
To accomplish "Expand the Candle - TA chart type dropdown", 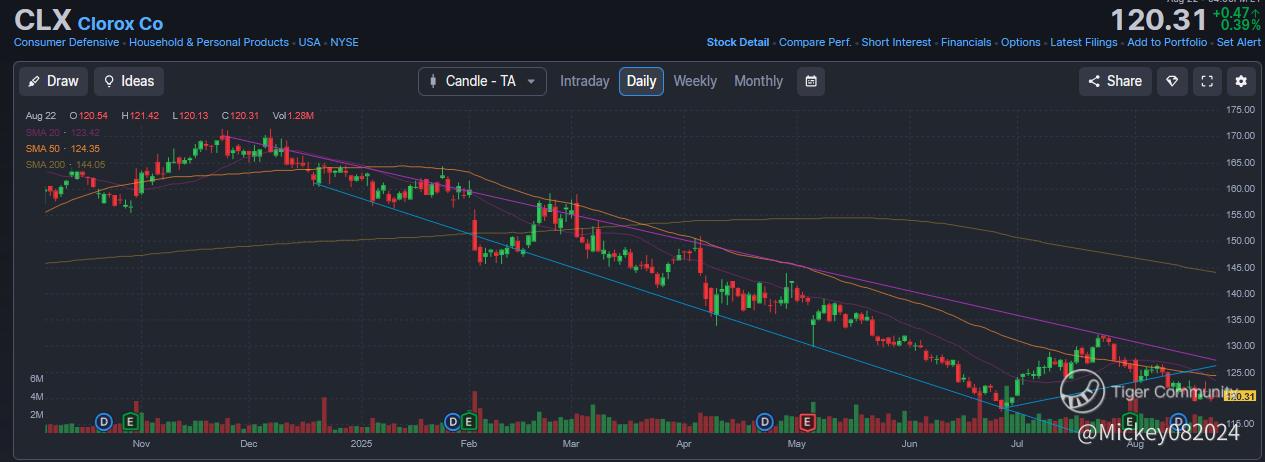I will (482, 81).
